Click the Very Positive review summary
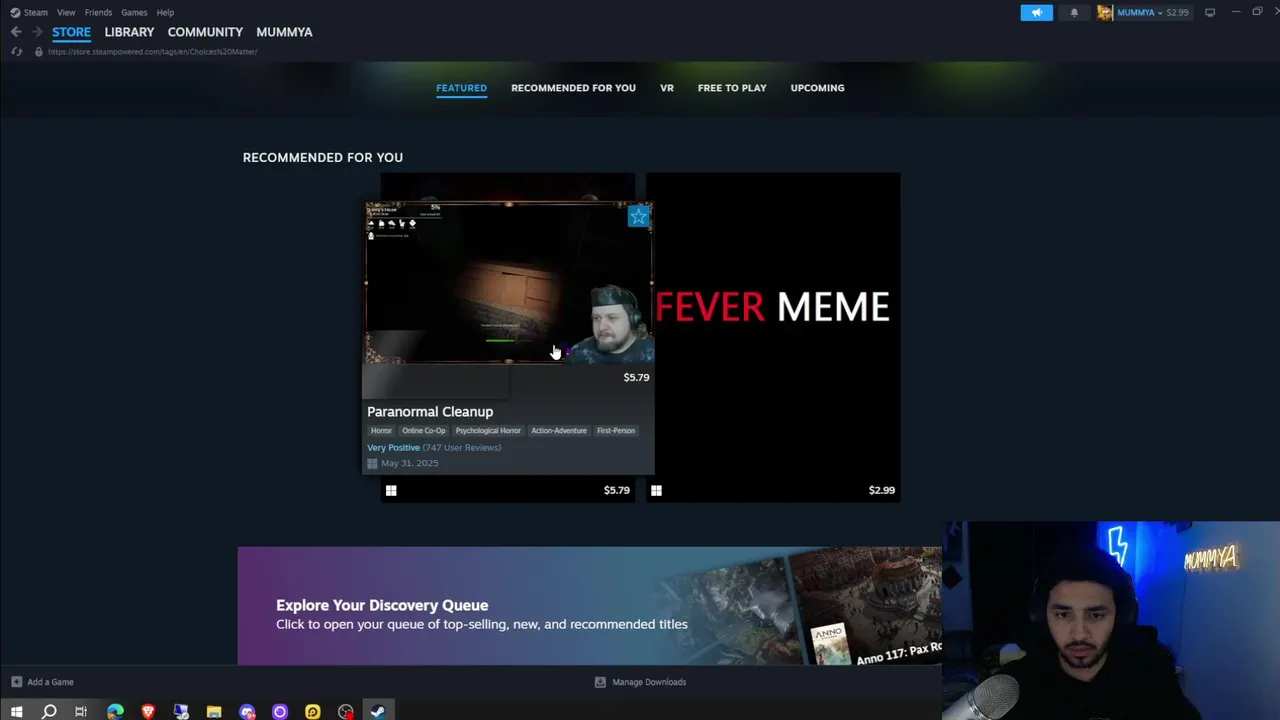Image resolution: width=1280 pixels, height=720 pixels. 393,448
